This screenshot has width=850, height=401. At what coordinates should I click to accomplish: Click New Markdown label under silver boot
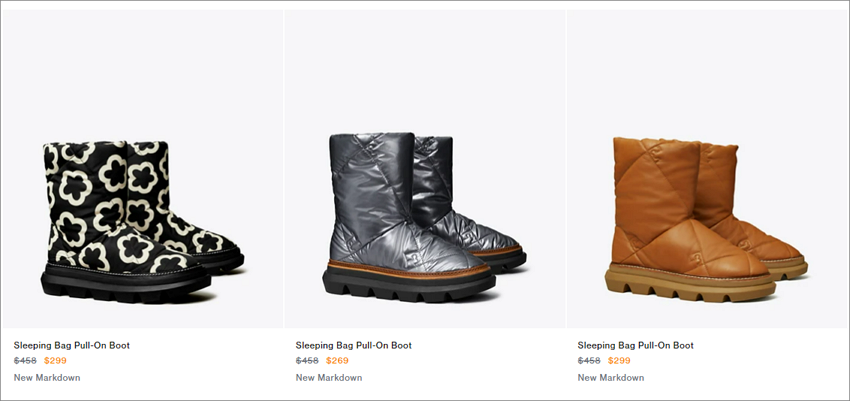[329, 378]
